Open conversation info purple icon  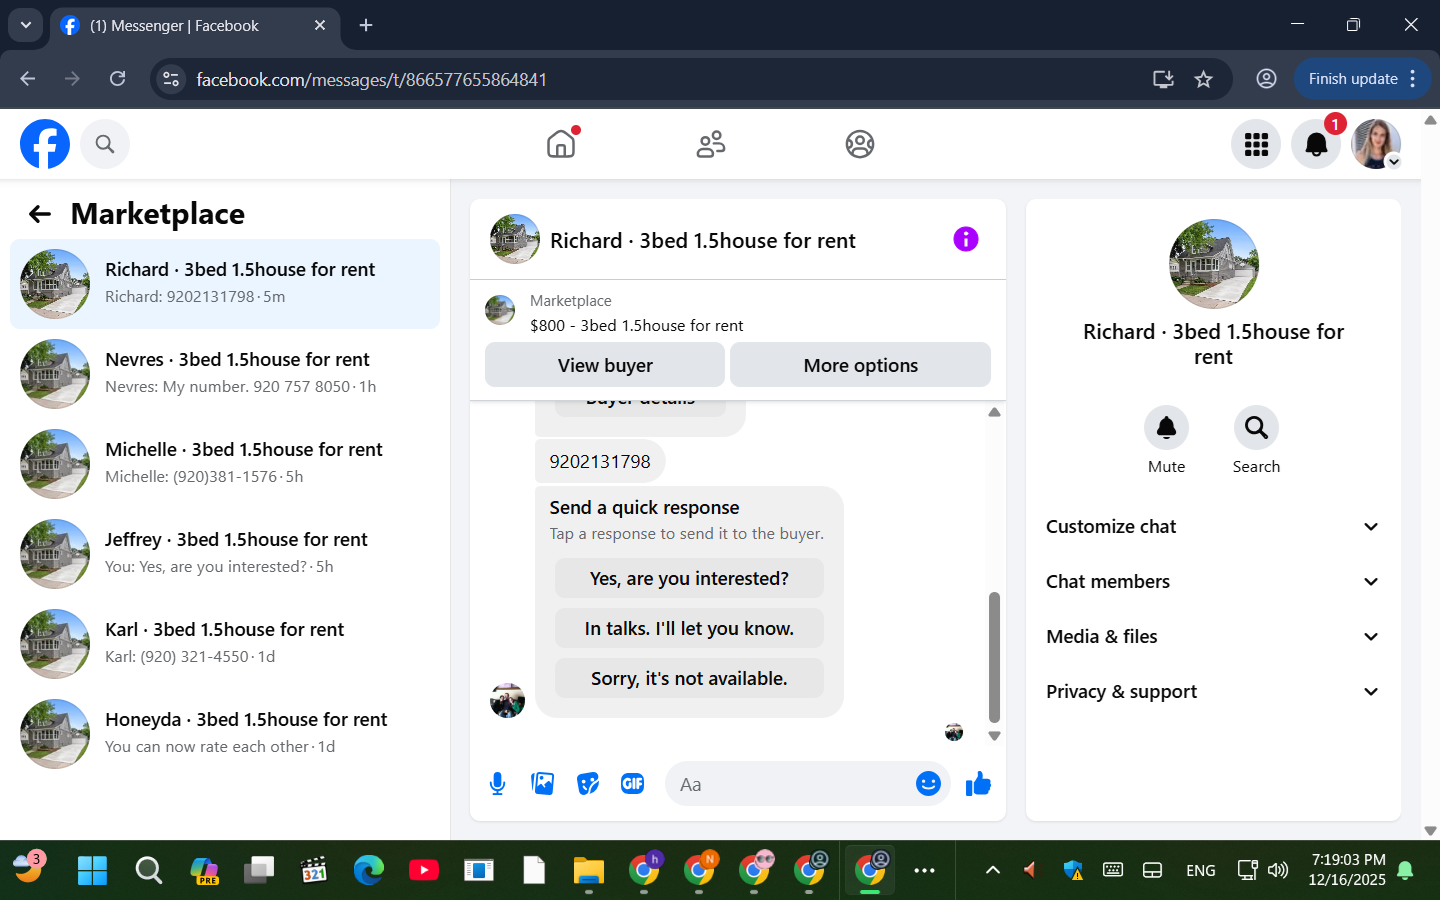coord(966,239)
